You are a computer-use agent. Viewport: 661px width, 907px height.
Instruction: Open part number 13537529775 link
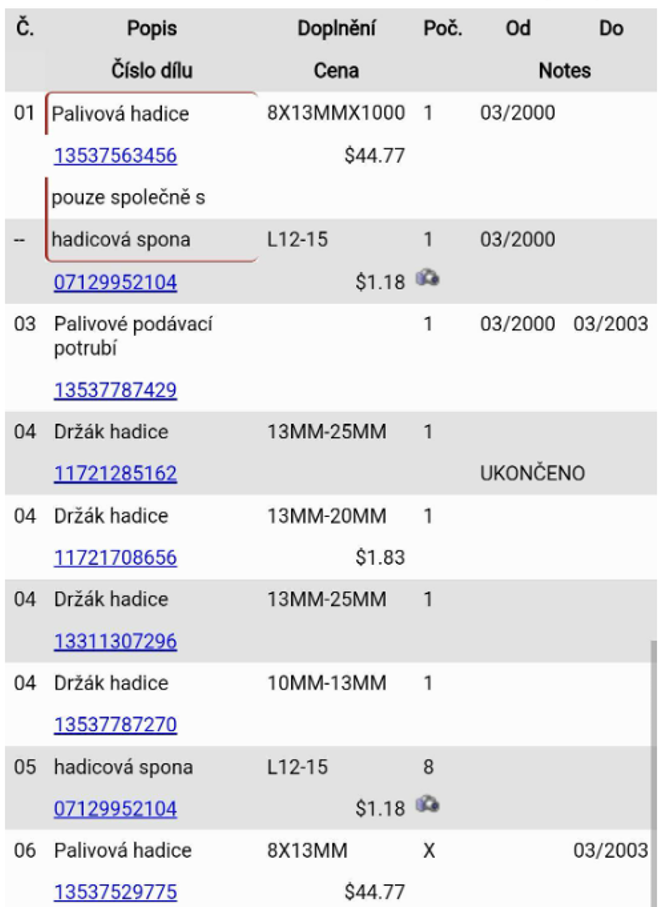pyautogui.click(x=115, y=892)
